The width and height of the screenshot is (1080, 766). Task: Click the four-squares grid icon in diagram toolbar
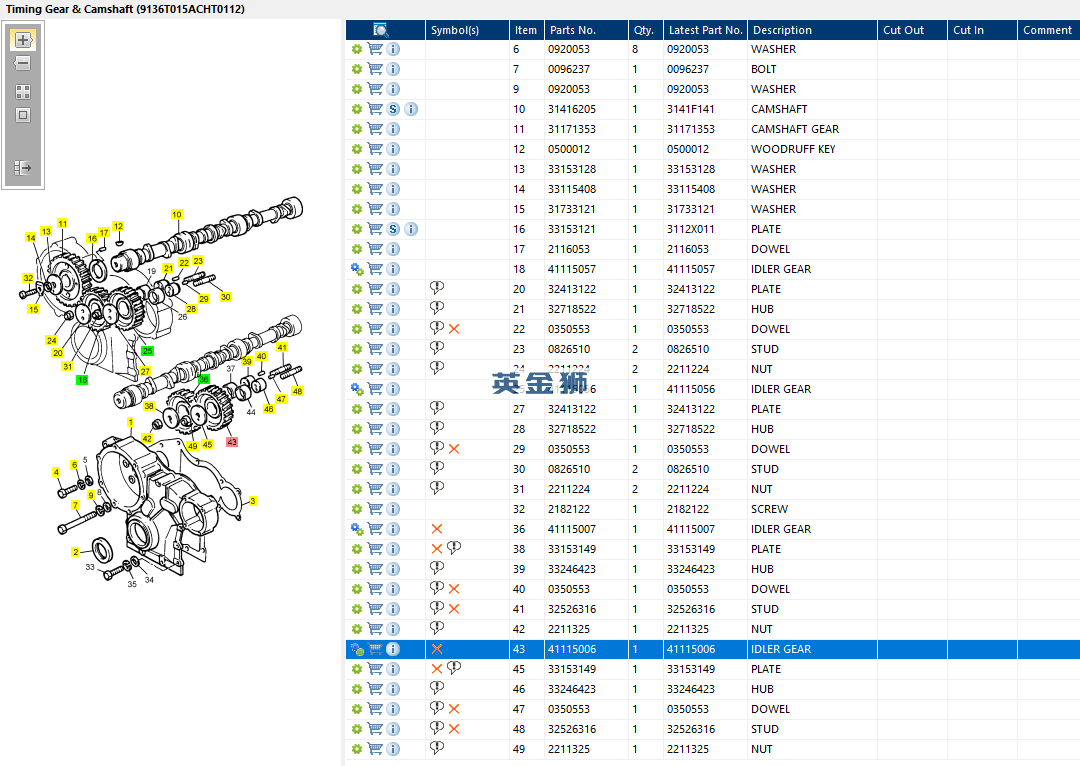tap(23, 92)
